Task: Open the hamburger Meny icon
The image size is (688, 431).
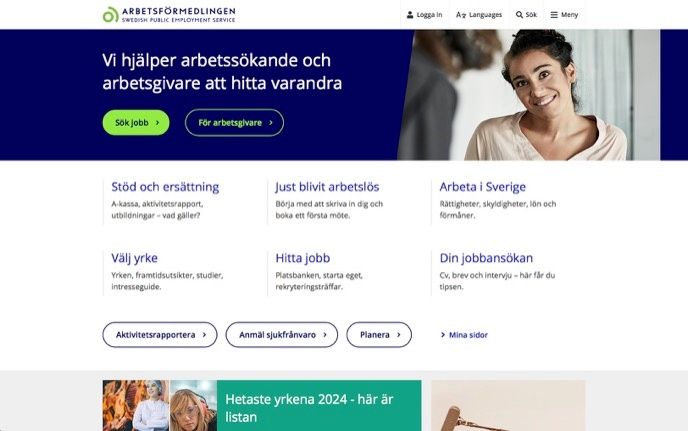Action: tap(554, 14)
